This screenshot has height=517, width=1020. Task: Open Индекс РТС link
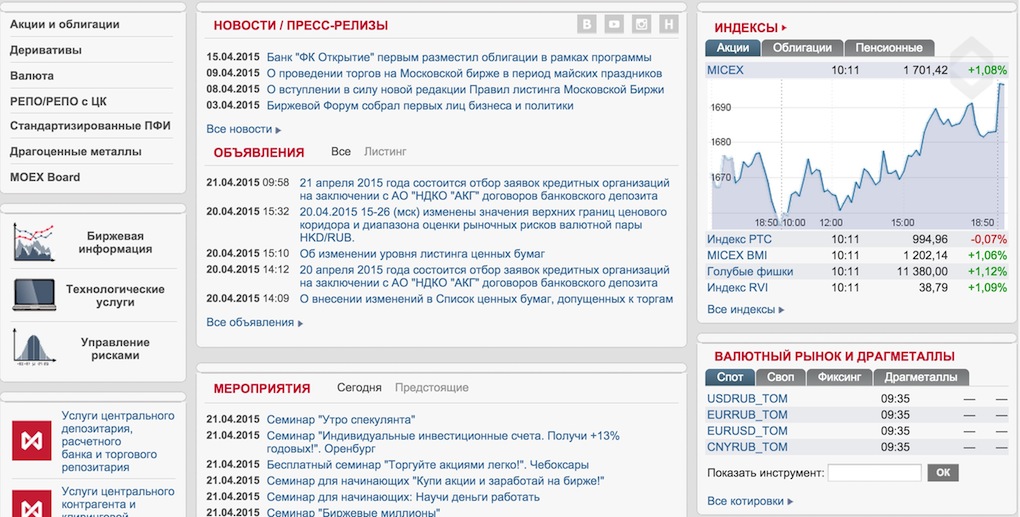739,239
